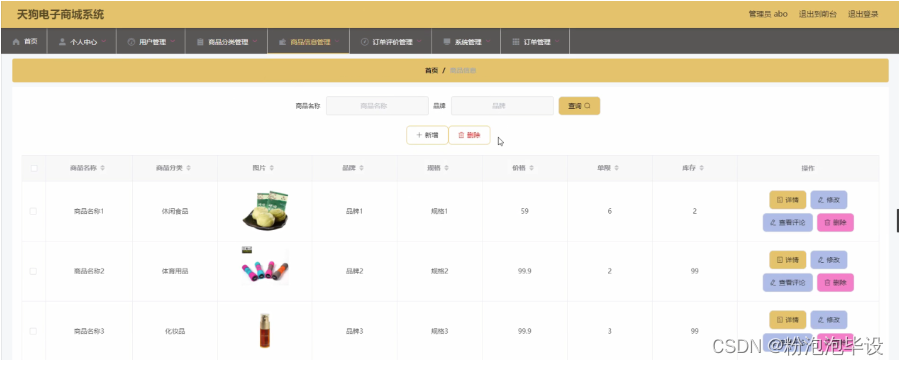Focus the 品牌 search field
This screenshot has height=365, width=899.
pos(502,106)
